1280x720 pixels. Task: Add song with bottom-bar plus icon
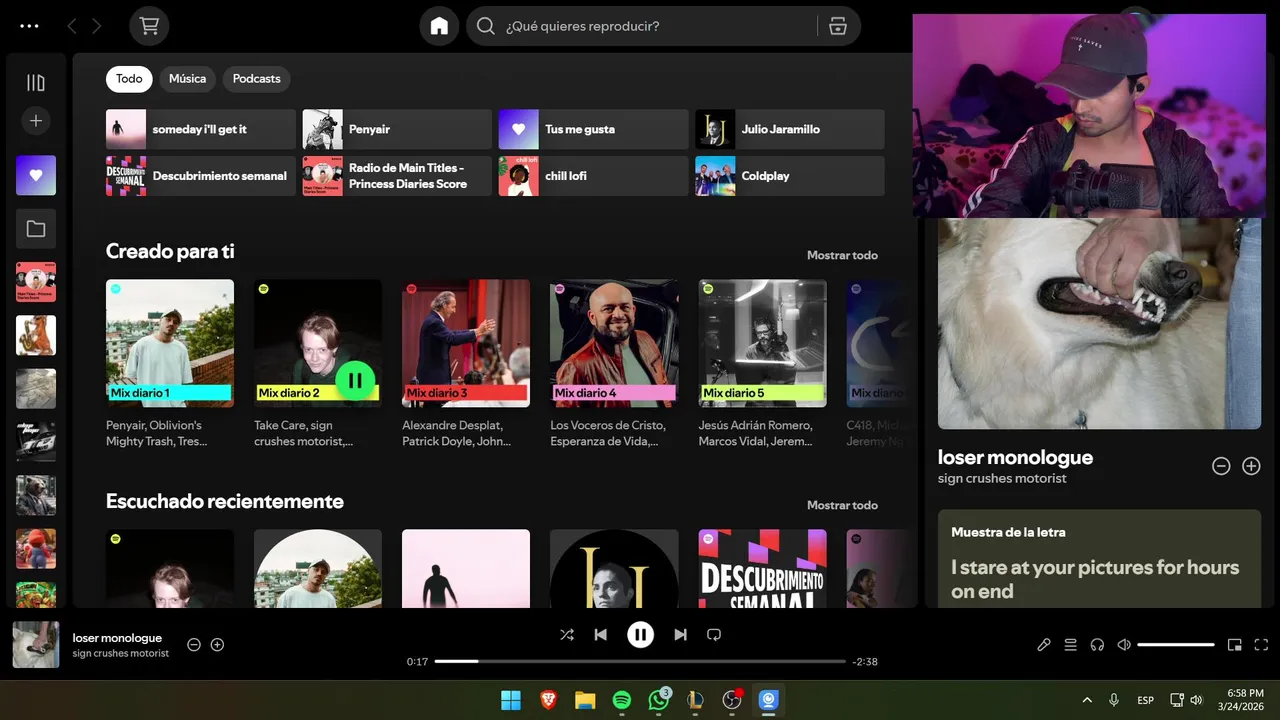[217, 645]
